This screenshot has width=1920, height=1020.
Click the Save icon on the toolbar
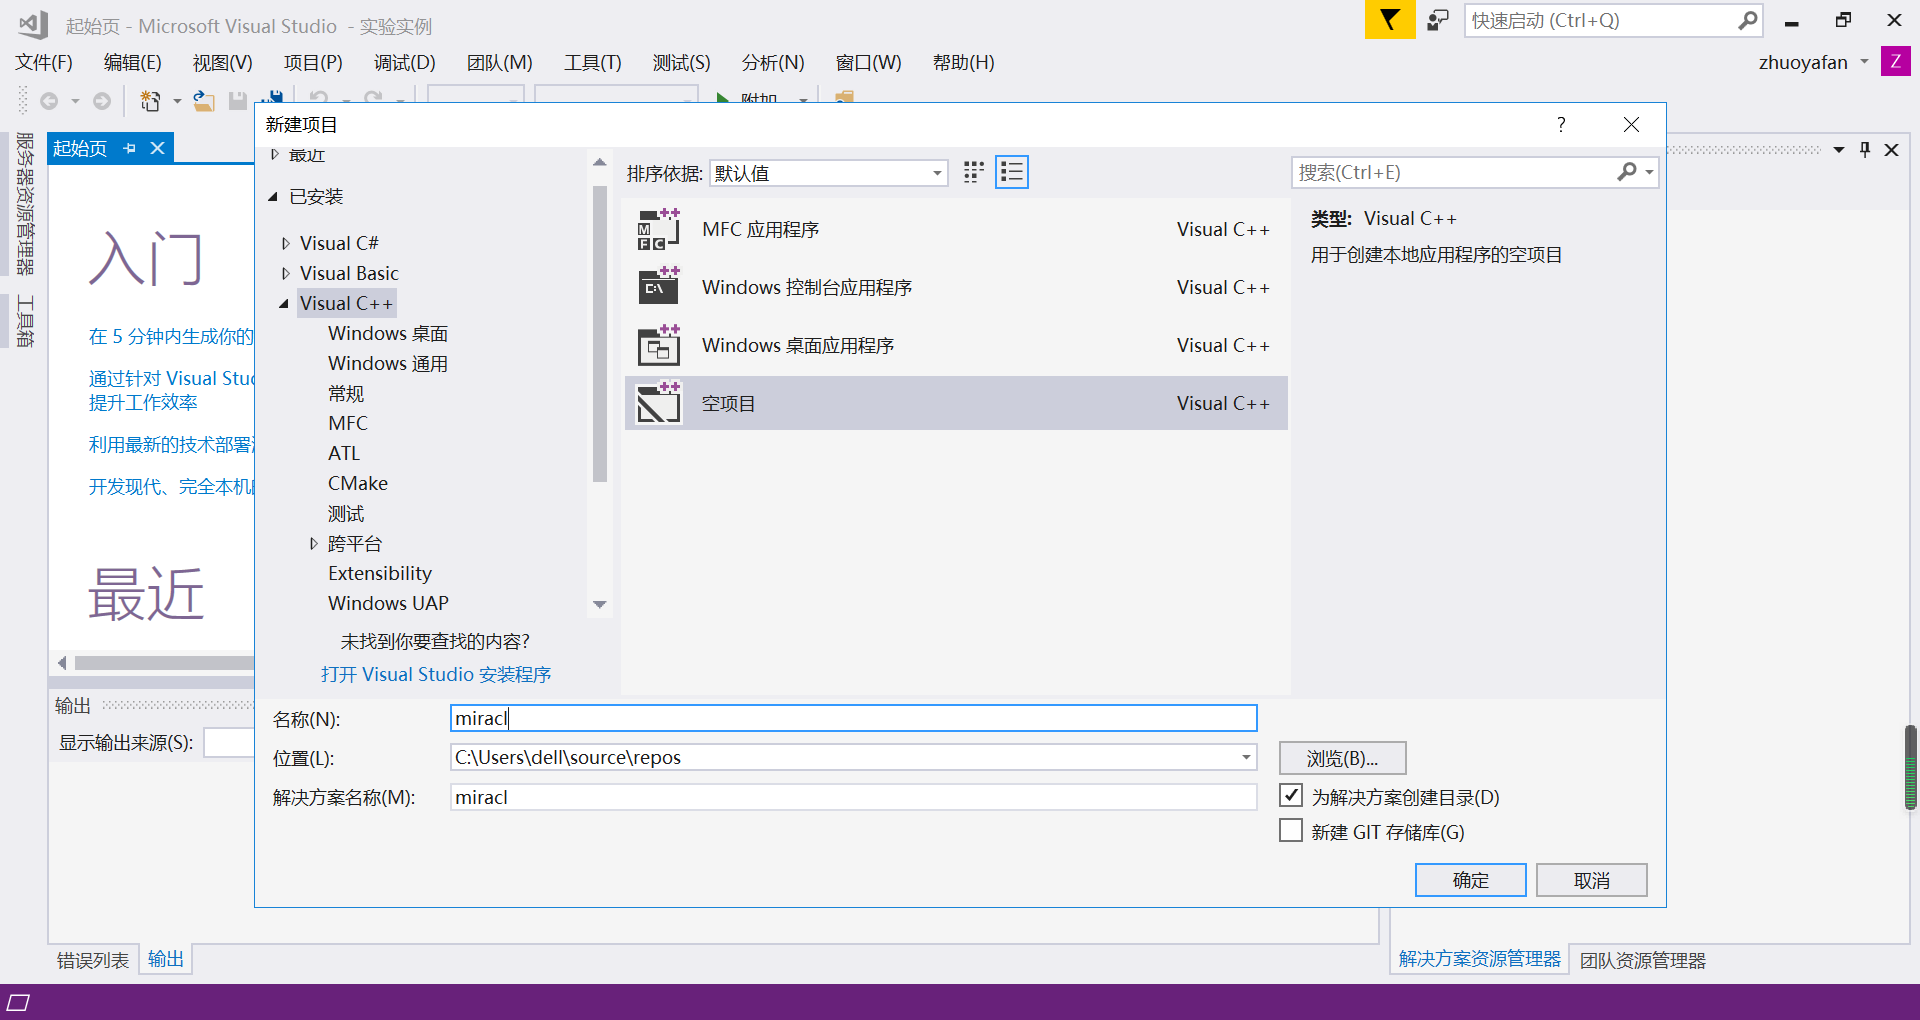[x=238, y=99]
